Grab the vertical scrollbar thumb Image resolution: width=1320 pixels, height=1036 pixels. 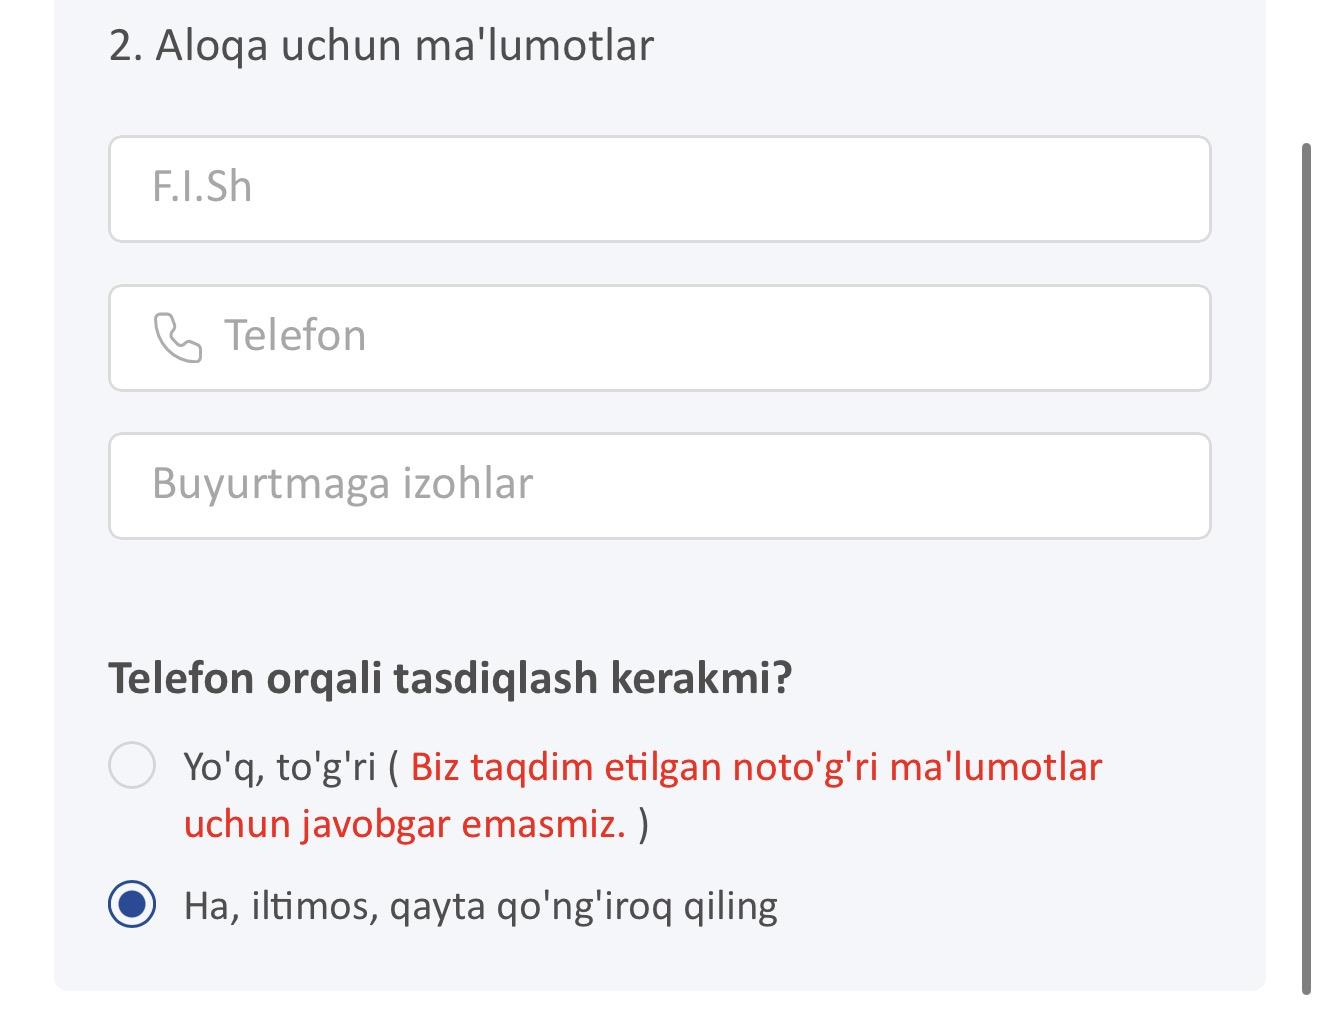click(1306, 570)
